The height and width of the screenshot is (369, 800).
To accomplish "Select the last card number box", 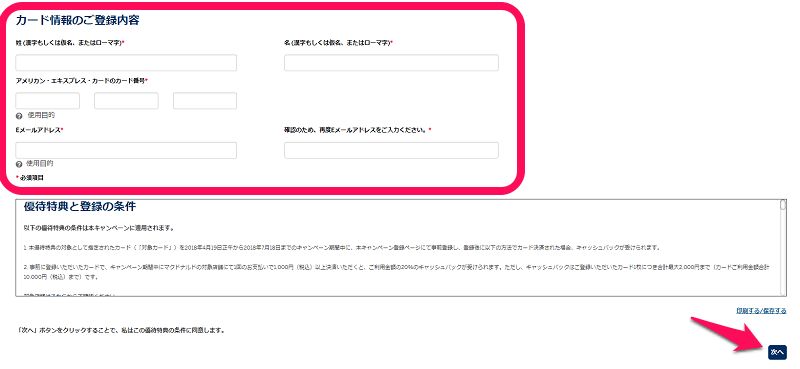I will coord(205,101).
